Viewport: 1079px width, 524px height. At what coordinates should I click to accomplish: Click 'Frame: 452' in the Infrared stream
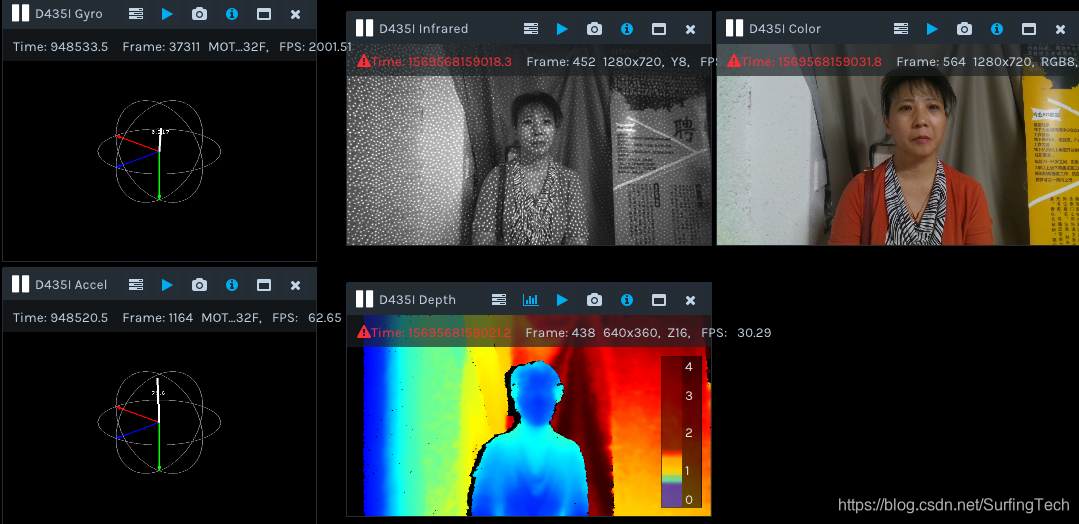[561, 61]
